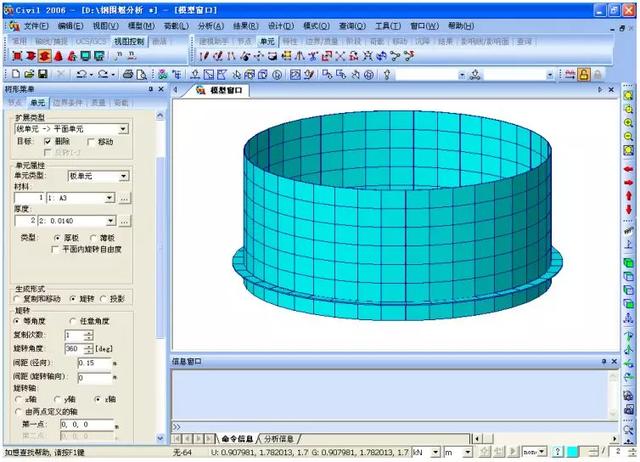640x462 pixels.
Task: Toggle the 删除 (delete) checkbox
Action: coord(48,142)
